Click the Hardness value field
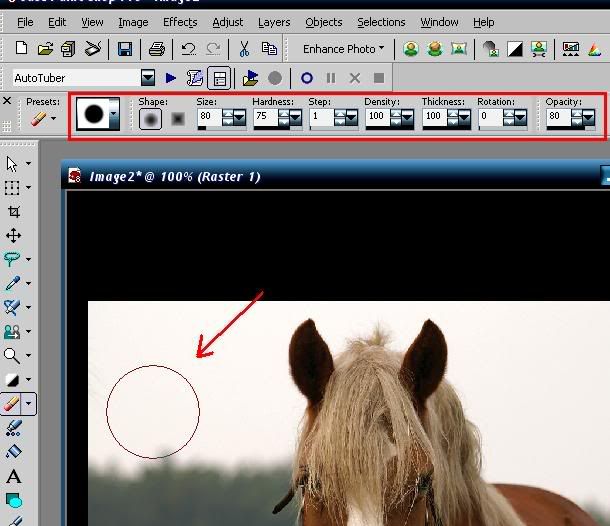Viewport: 610px width, 526px height. [x=266, y=116]
